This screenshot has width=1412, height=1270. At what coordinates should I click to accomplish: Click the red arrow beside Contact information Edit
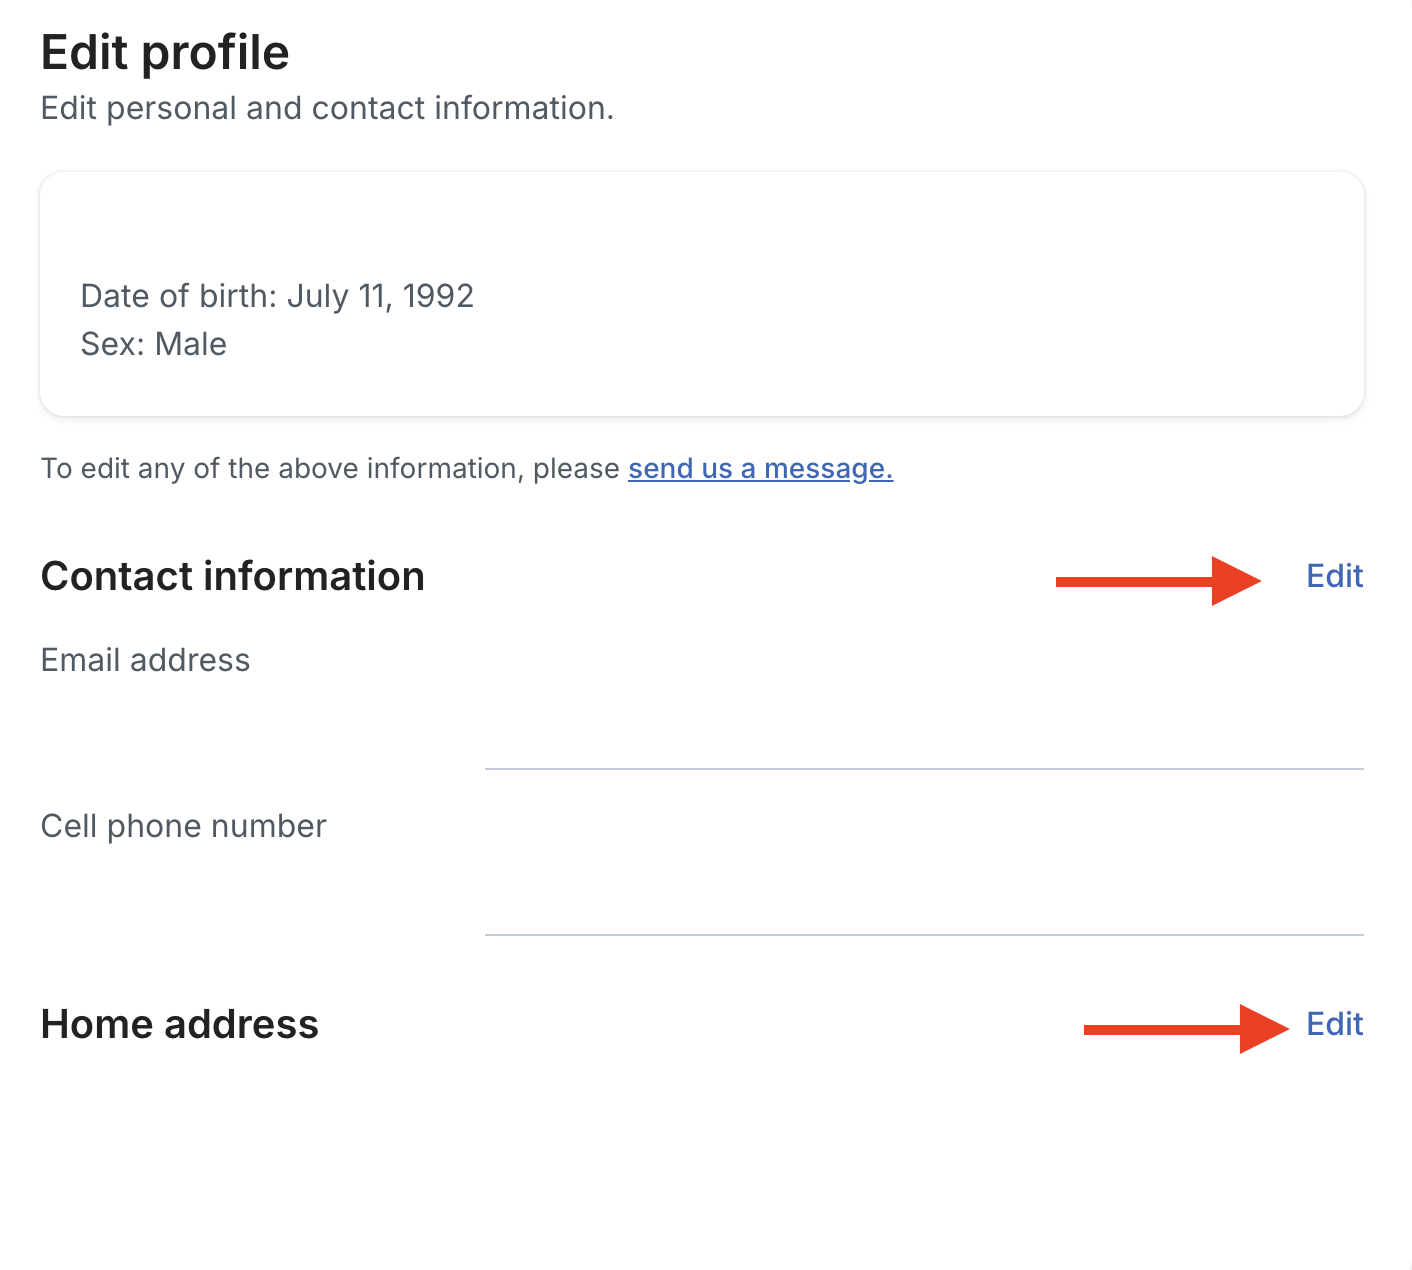click(1158, 581)
